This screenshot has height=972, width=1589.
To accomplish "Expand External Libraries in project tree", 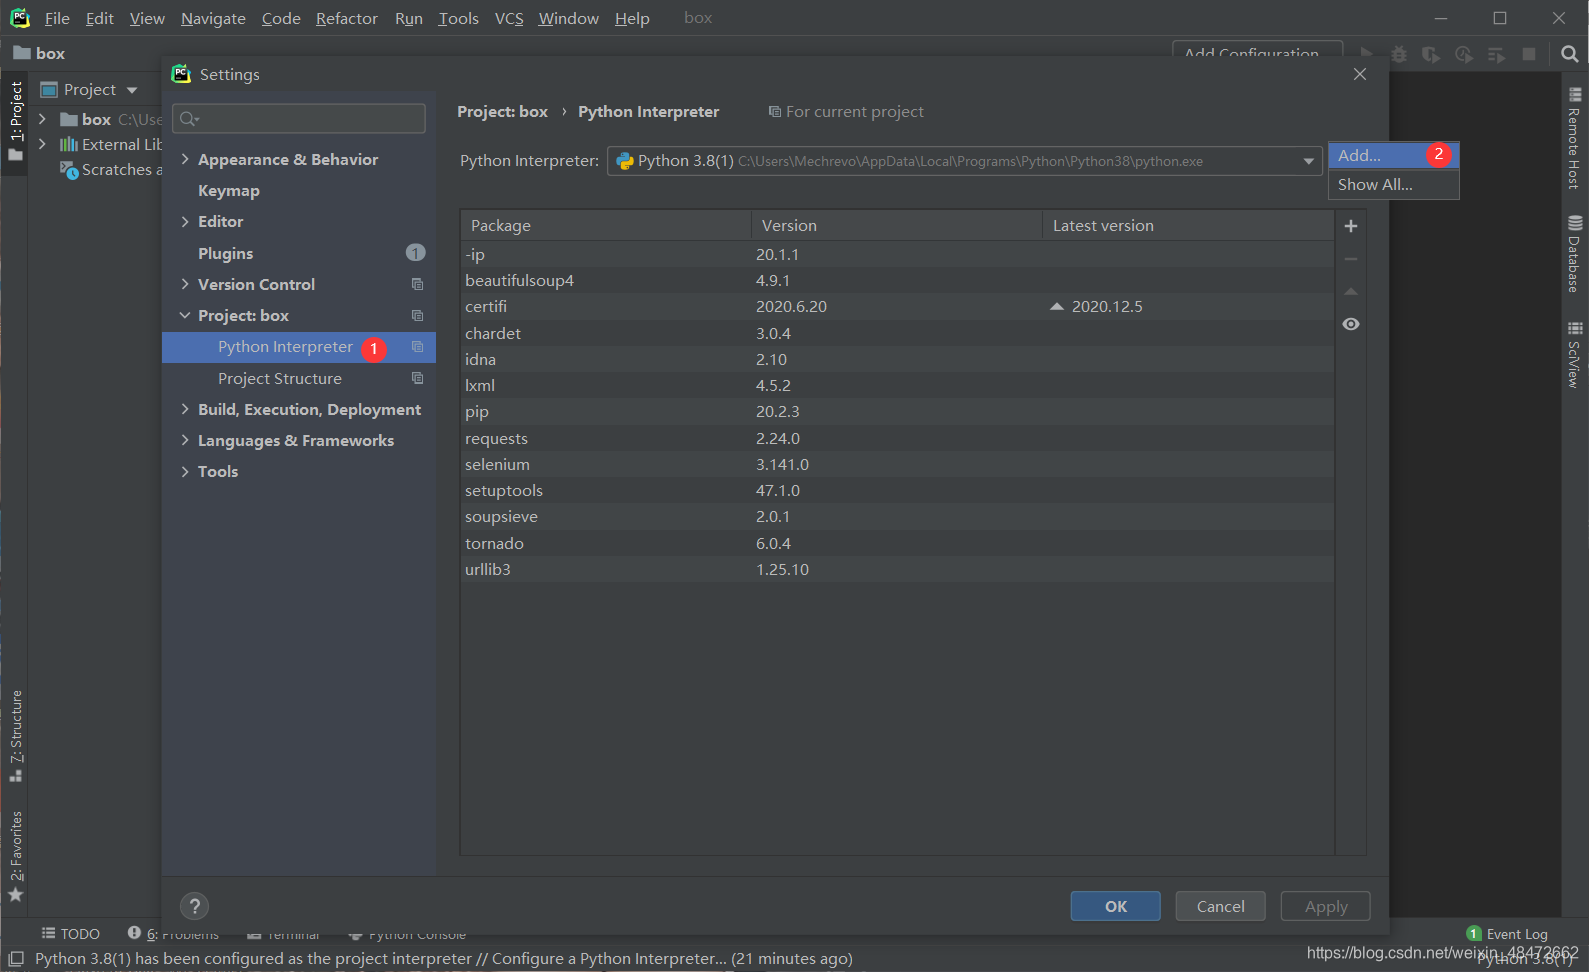I will 42,144.
